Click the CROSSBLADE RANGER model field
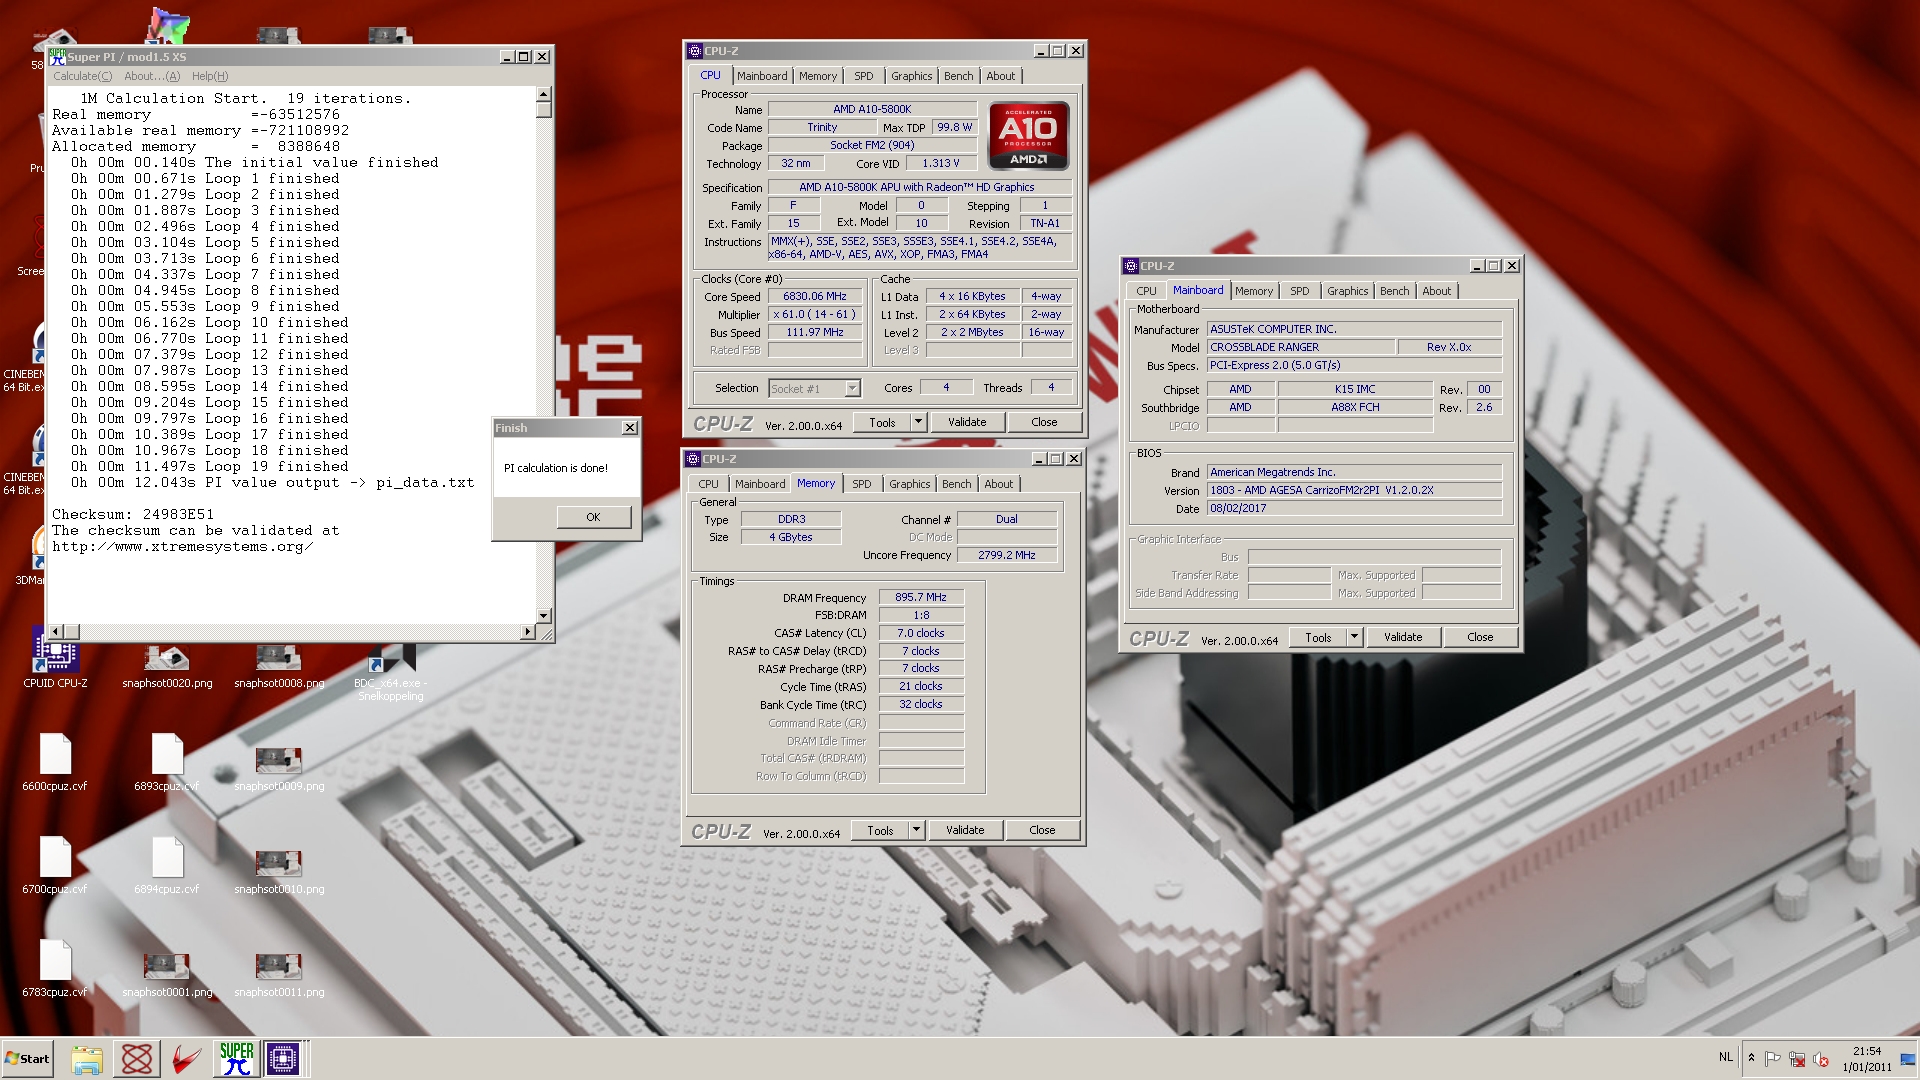This screenshot has height=1080, width=1920. point(1301,347)
